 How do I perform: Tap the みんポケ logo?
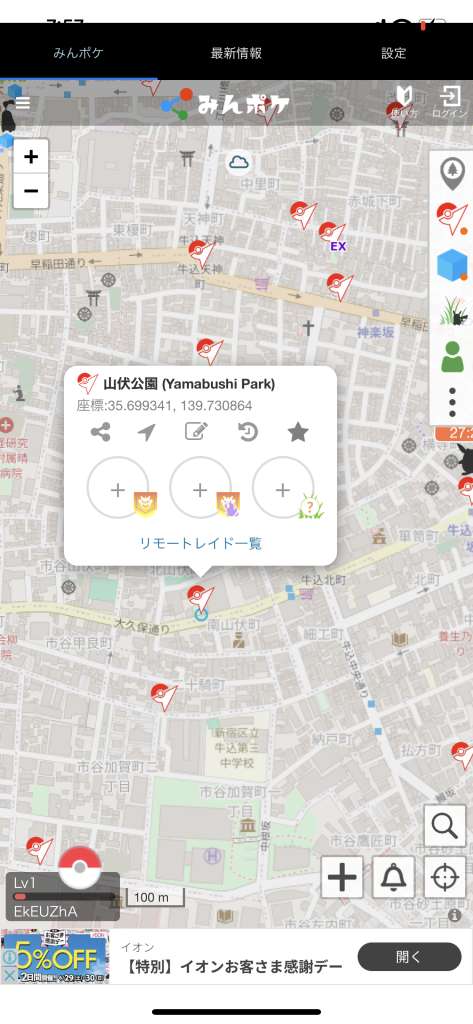(225, 103)
